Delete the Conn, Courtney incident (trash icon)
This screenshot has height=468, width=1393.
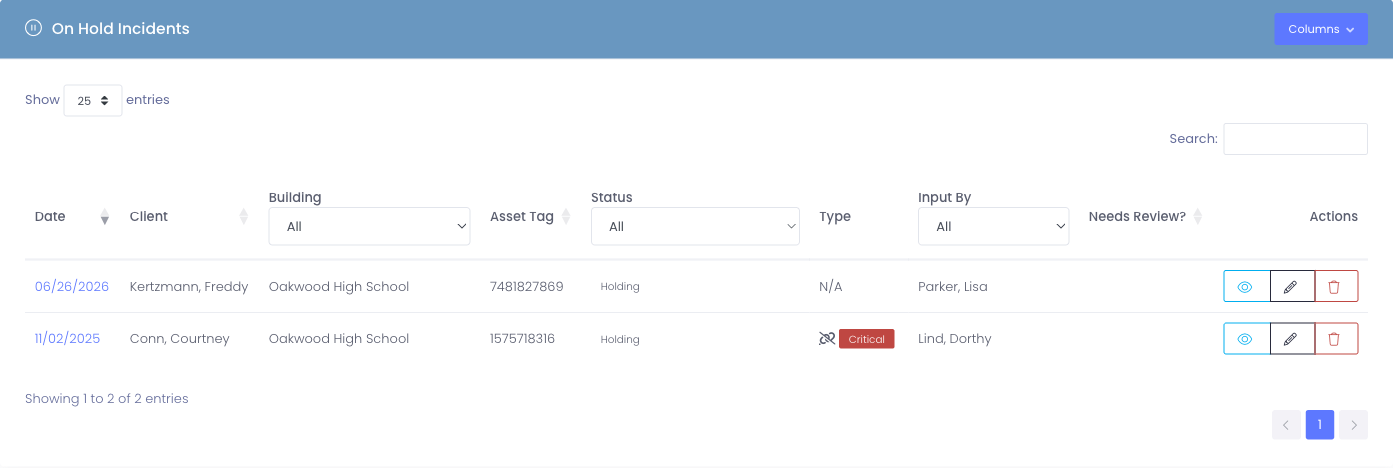1336,339
